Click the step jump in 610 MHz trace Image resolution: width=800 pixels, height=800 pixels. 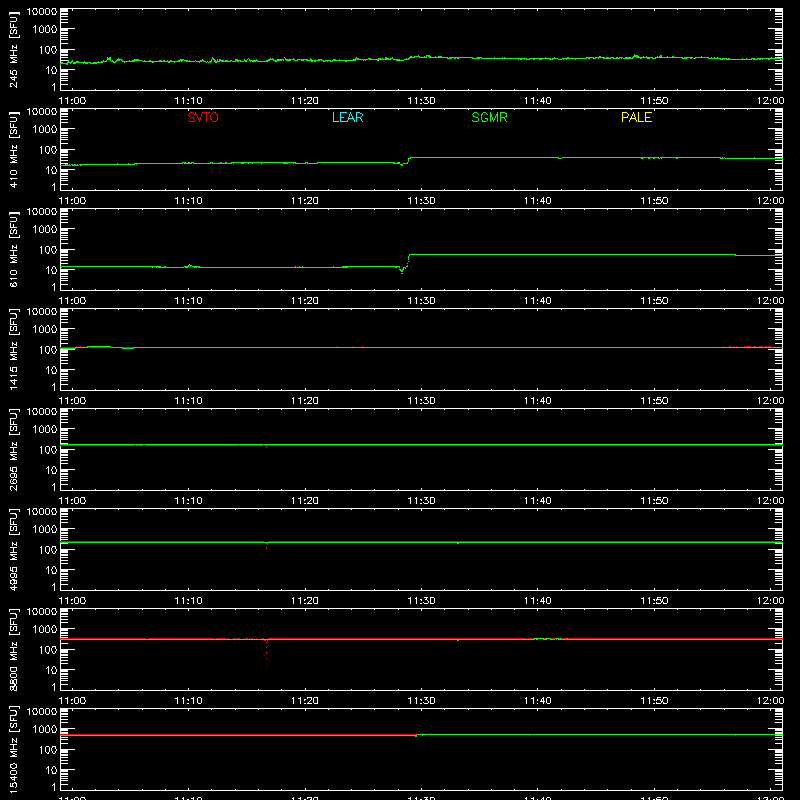[x=408, y=261]
